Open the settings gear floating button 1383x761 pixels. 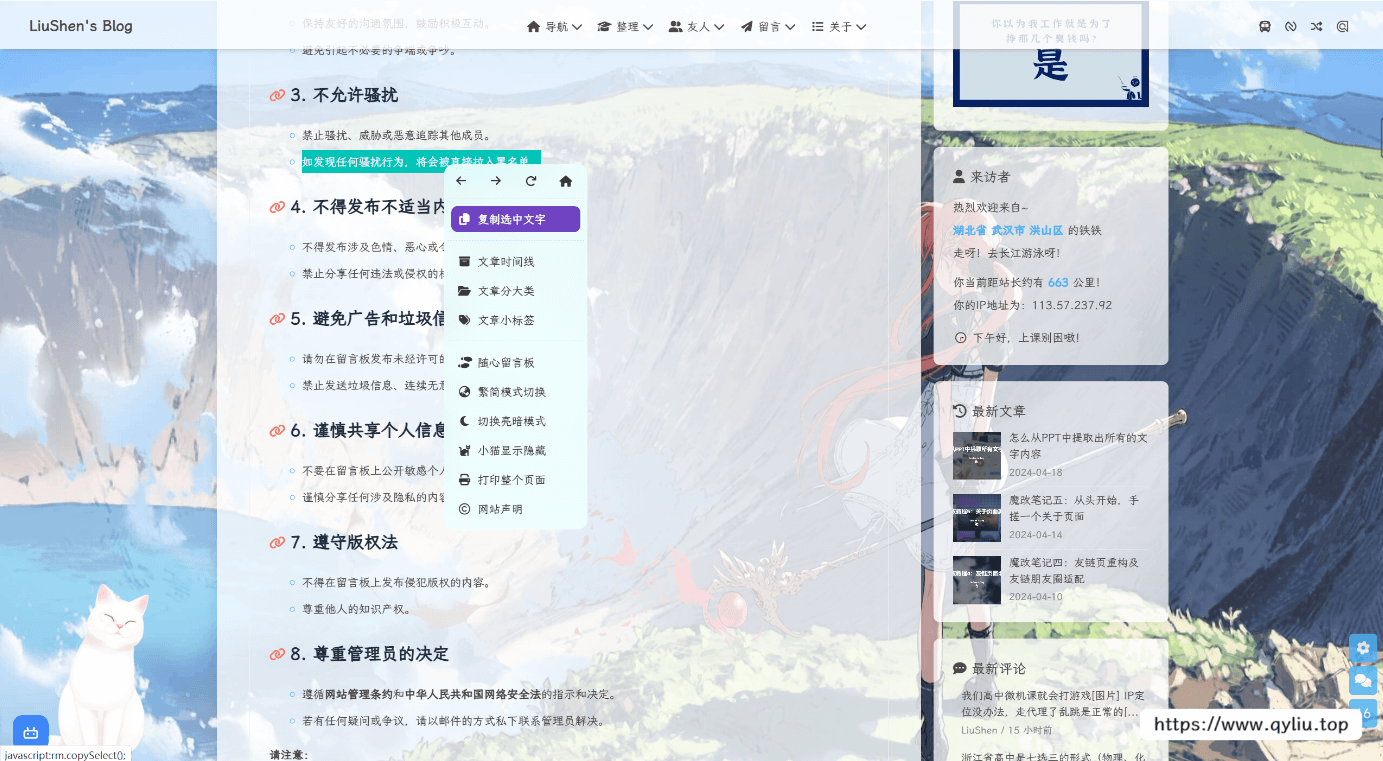point(1363,648)
